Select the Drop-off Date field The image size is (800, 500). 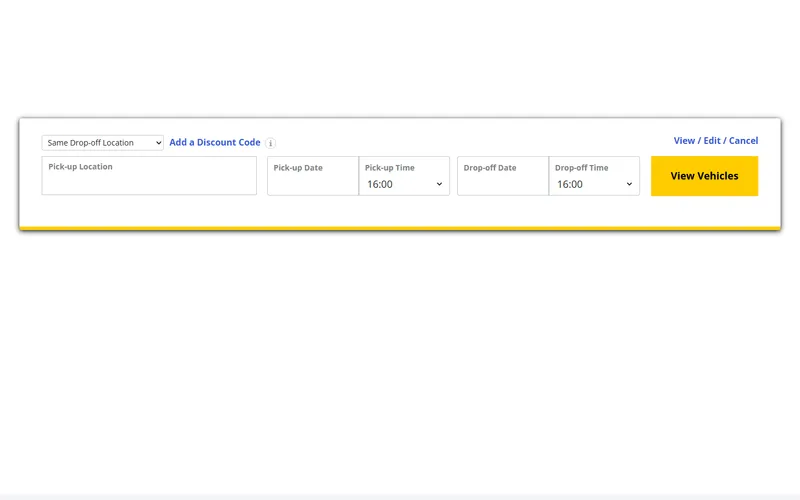pyautogui.click(x=503, y=176)
